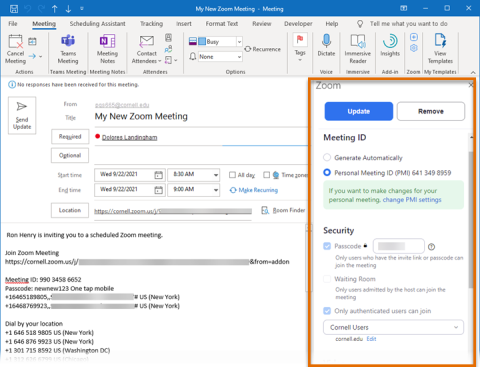Open the Cornell Users dropdown
The height and width of the screenshot is (367, 480).
[x=393, y=327]
